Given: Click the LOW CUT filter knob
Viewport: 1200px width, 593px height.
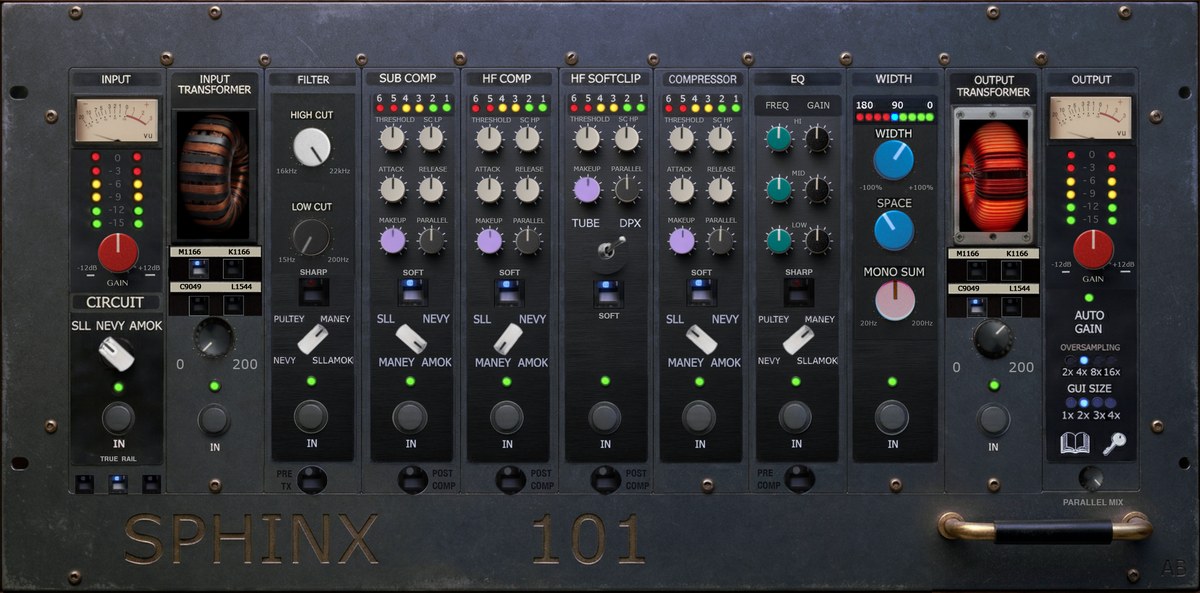Looking at the screenshot, I should (311, 237).
